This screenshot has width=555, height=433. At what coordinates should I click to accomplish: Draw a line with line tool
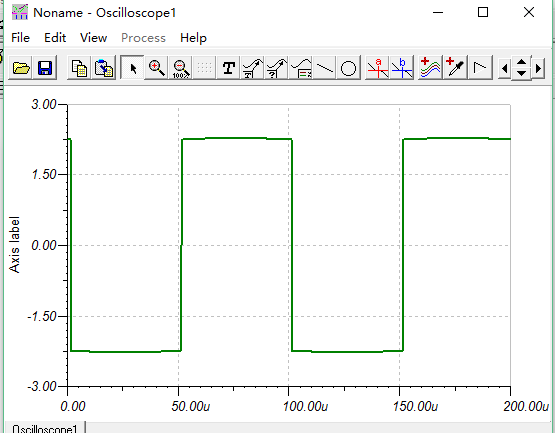point(325,67)
